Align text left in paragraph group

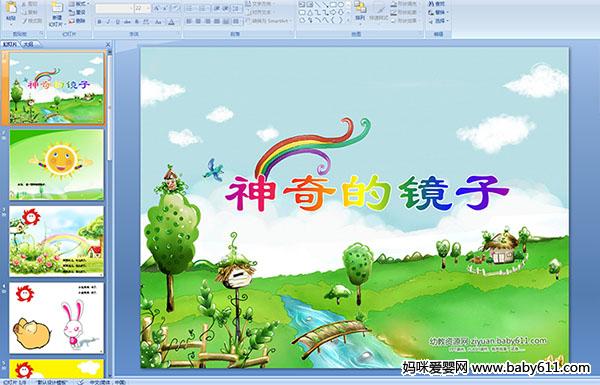[x=189, y=21]
